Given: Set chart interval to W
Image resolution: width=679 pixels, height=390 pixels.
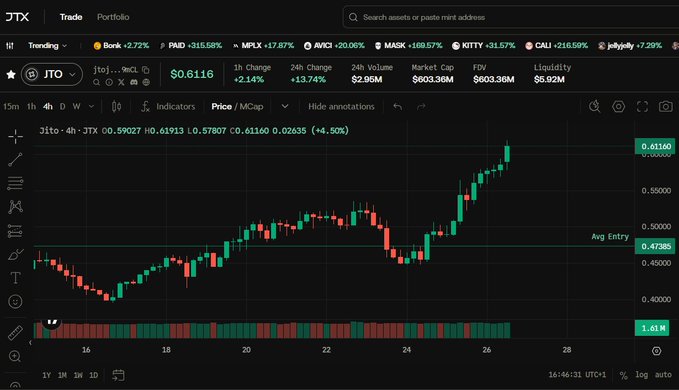Looking at the screenshot, I should click(77, 106).
